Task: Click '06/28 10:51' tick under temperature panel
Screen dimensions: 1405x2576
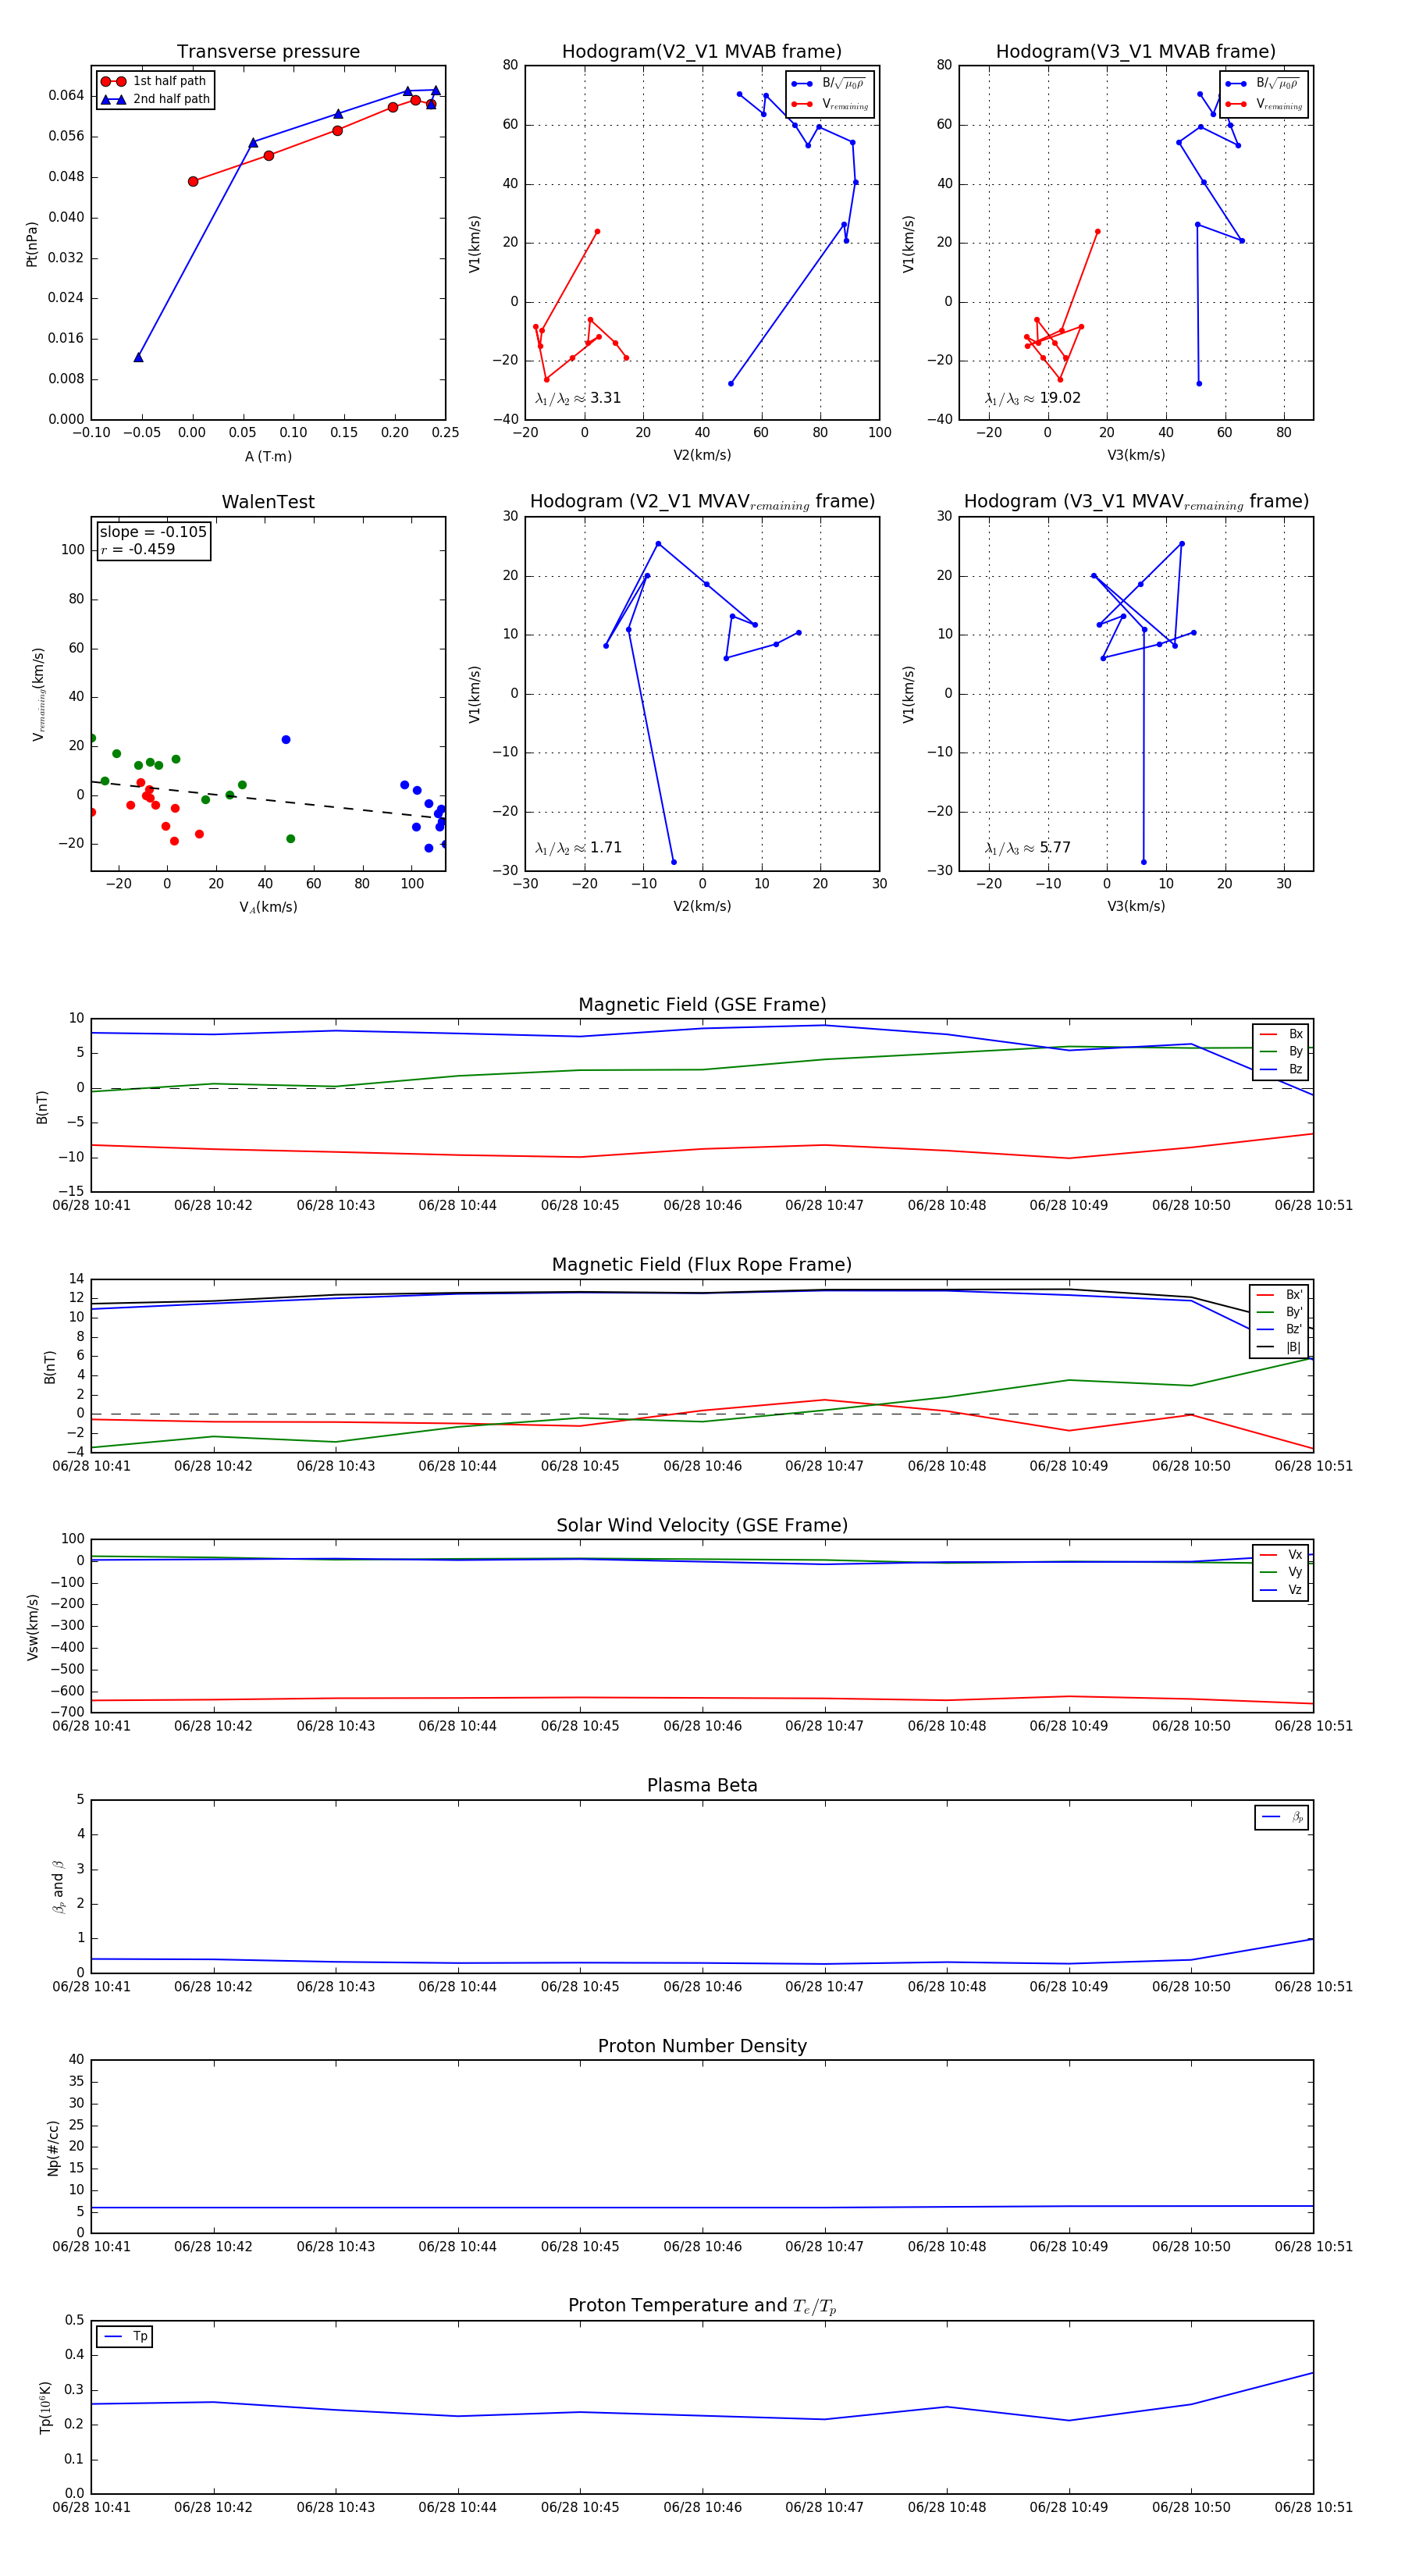Action: [x=1313, y=2507]
